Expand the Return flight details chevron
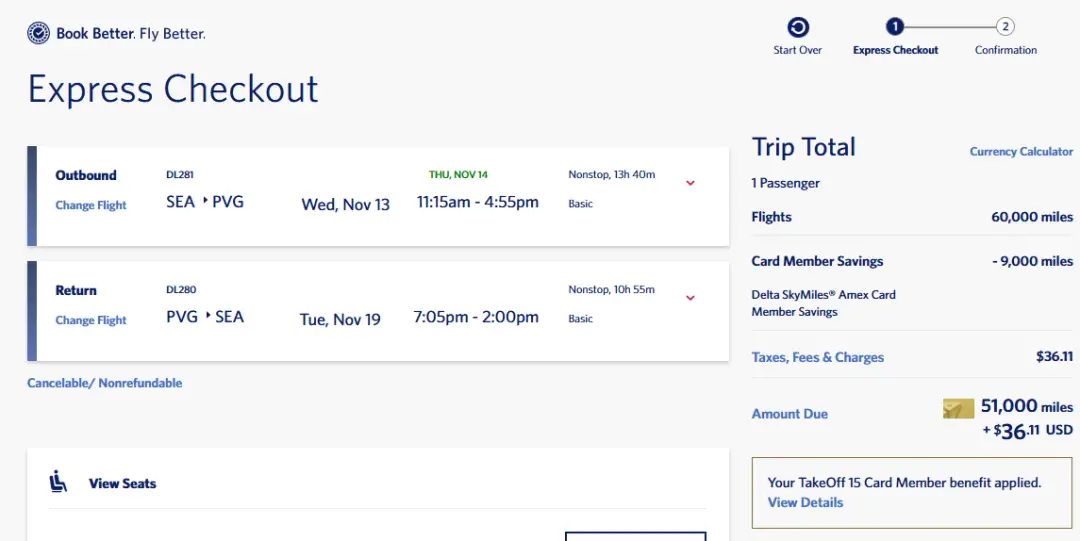Viewport: 1080px width, 541px height. [x=690, y=298]
